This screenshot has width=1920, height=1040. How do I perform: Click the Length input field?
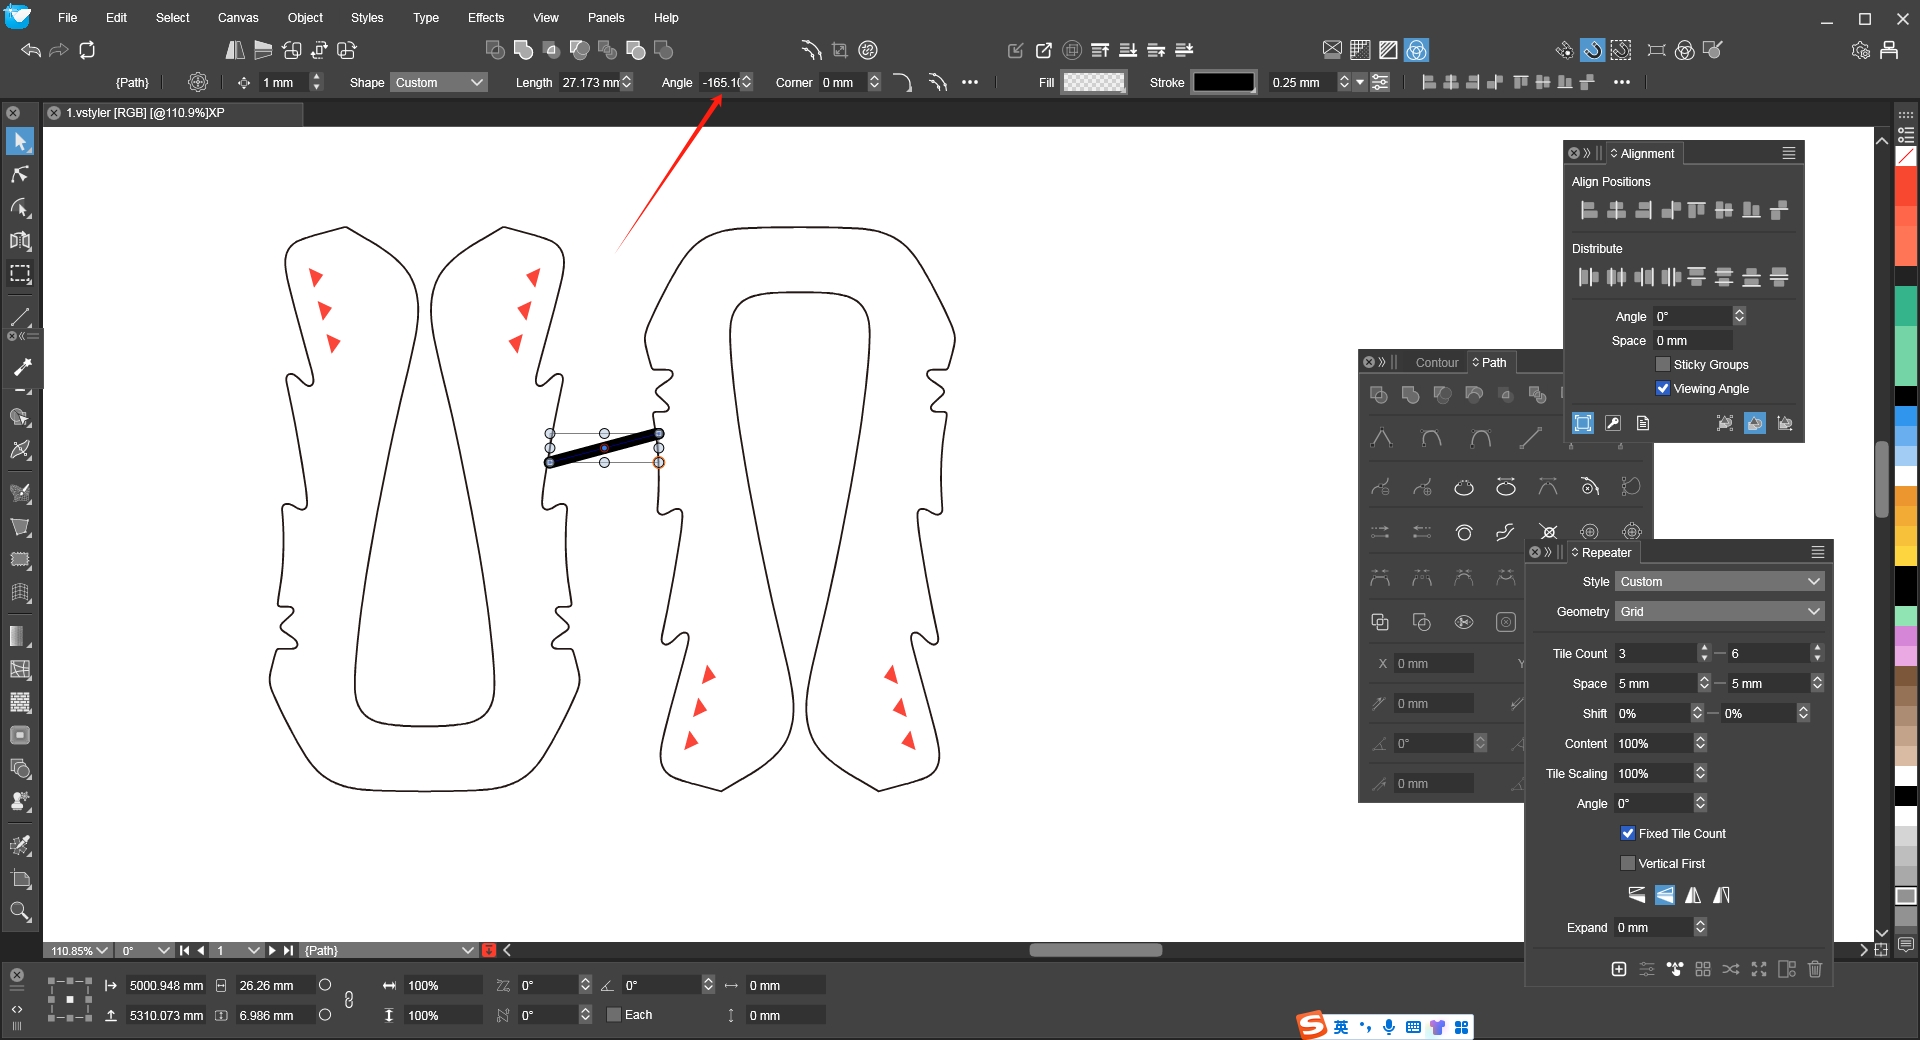pyautogui.click(x=590, y=83)
